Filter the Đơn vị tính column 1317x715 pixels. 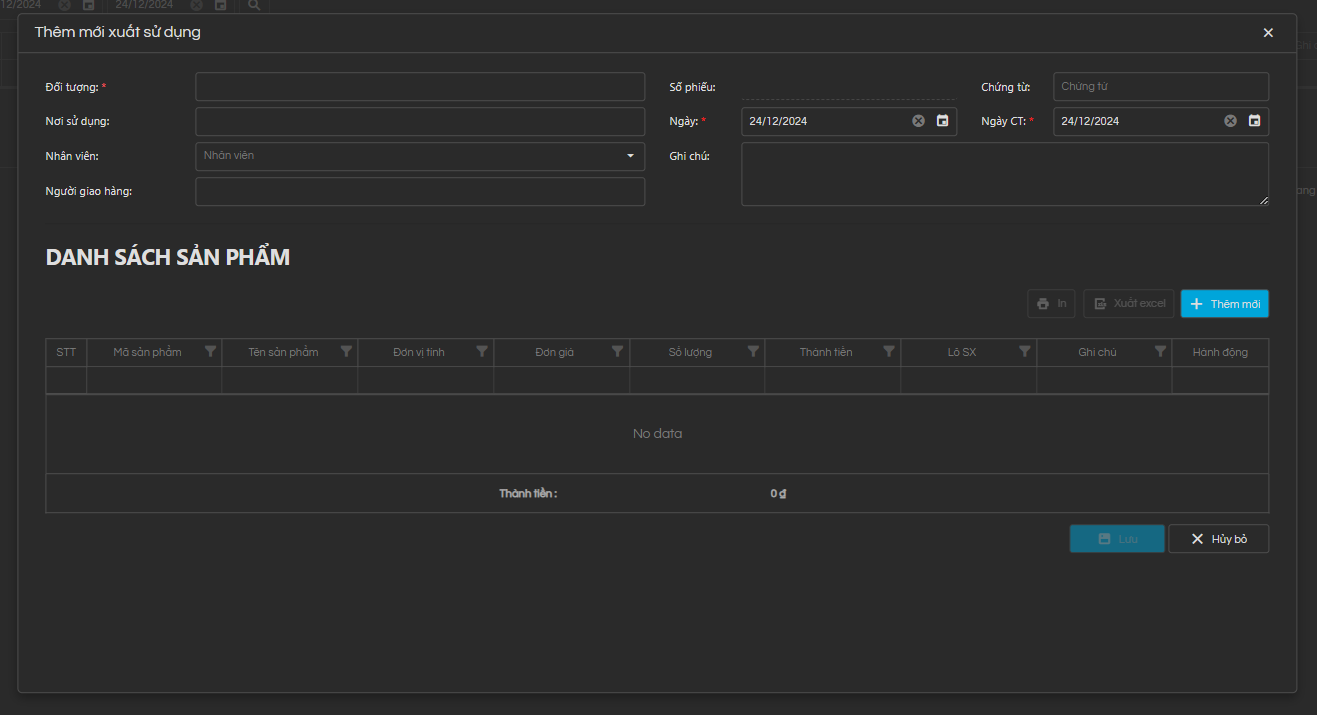pos(482,352)
